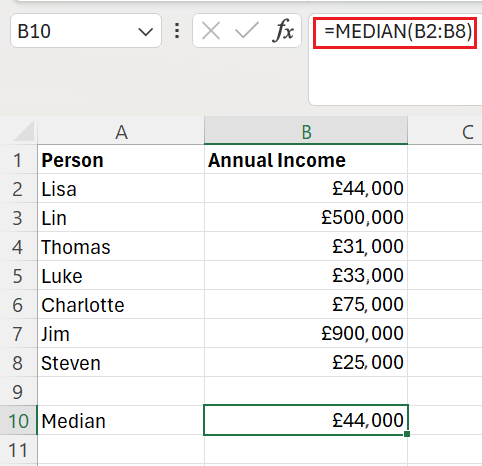The height and width of the screenshot is (466, 482).
Task: Cancel formula entry with the X icon
Action: coord(211,31)
